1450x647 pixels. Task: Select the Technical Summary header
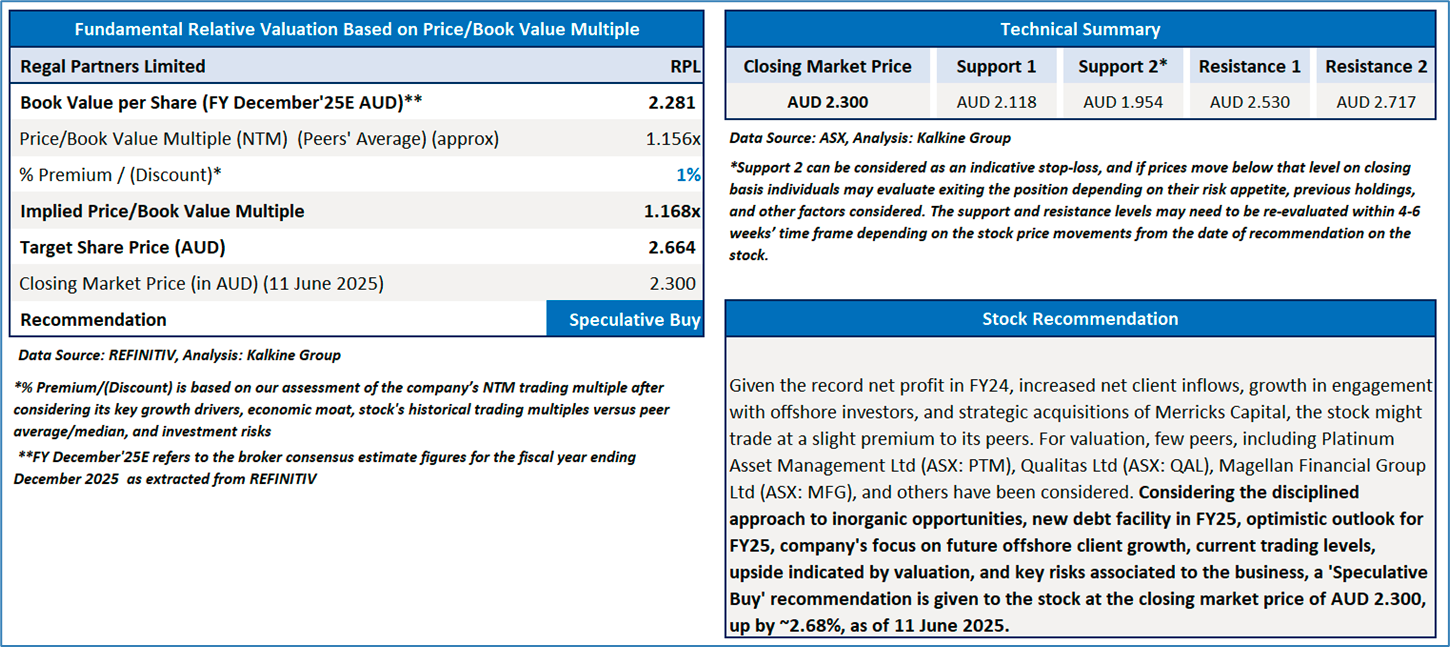(x=1080, y=29)
